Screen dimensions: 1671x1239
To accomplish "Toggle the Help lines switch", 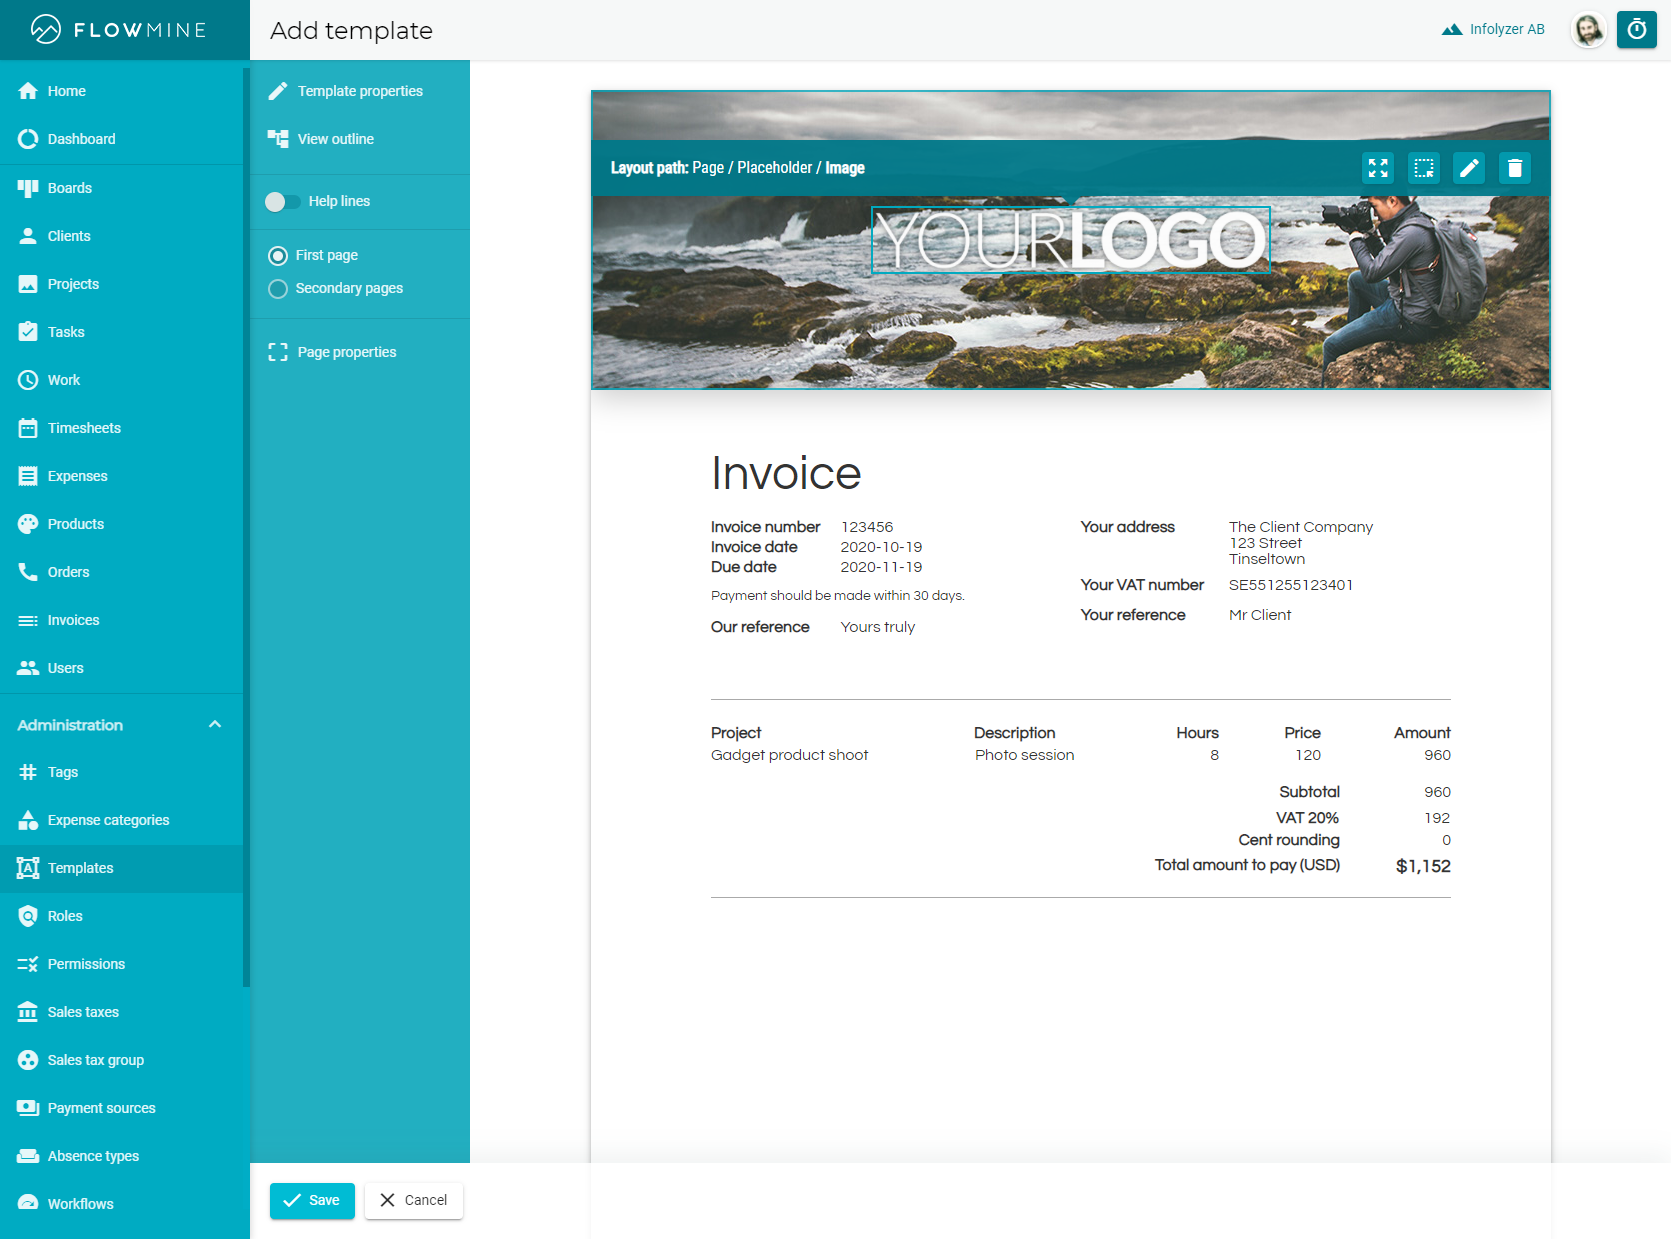I will coord(282,202).
